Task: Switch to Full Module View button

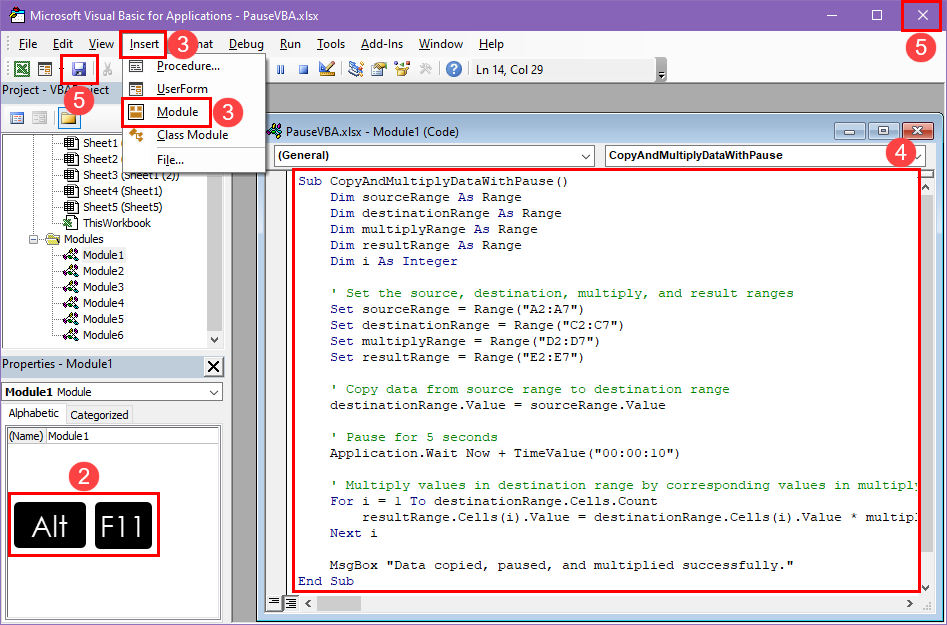Action: pos(291,602)
